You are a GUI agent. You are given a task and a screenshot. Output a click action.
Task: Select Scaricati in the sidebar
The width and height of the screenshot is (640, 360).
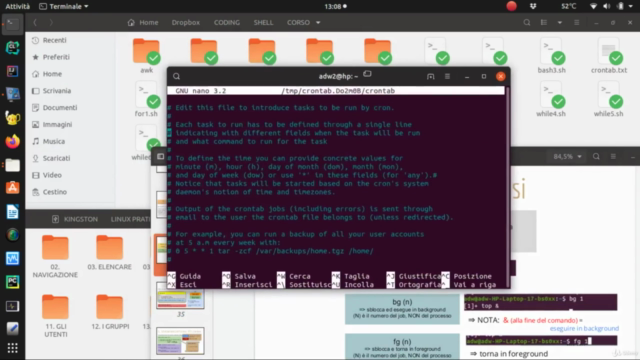point(56,158)
